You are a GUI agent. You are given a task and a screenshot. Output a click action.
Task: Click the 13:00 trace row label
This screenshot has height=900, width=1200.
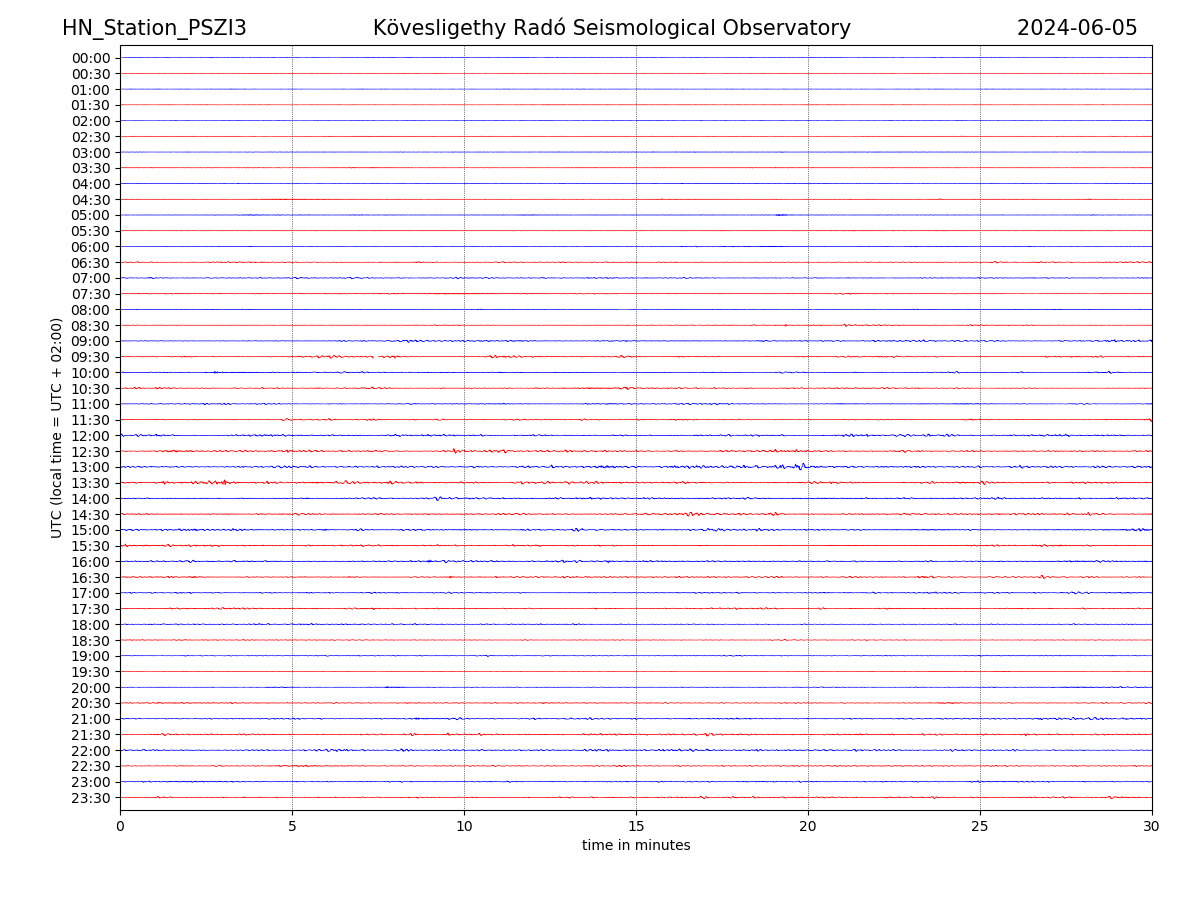tap(90, 467)
